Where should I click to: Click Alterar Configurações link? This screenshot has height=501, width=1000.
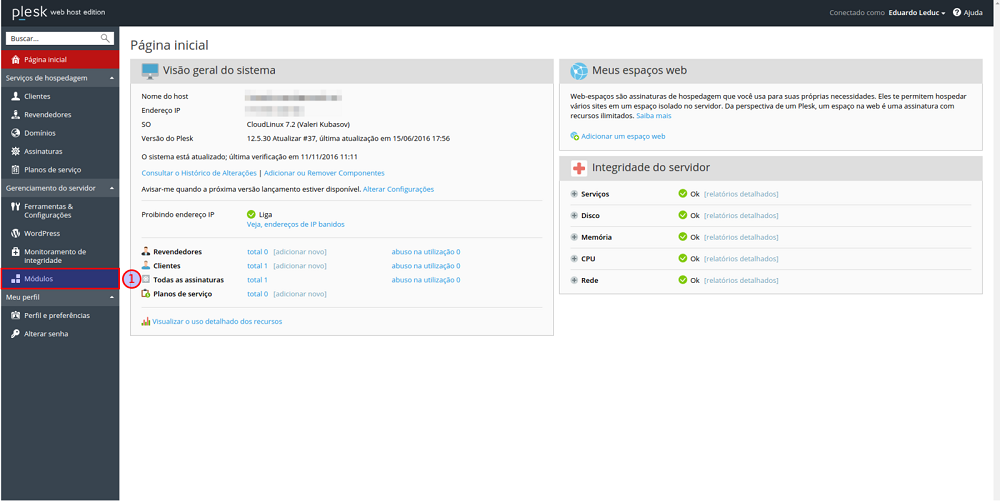coord(398,189)
